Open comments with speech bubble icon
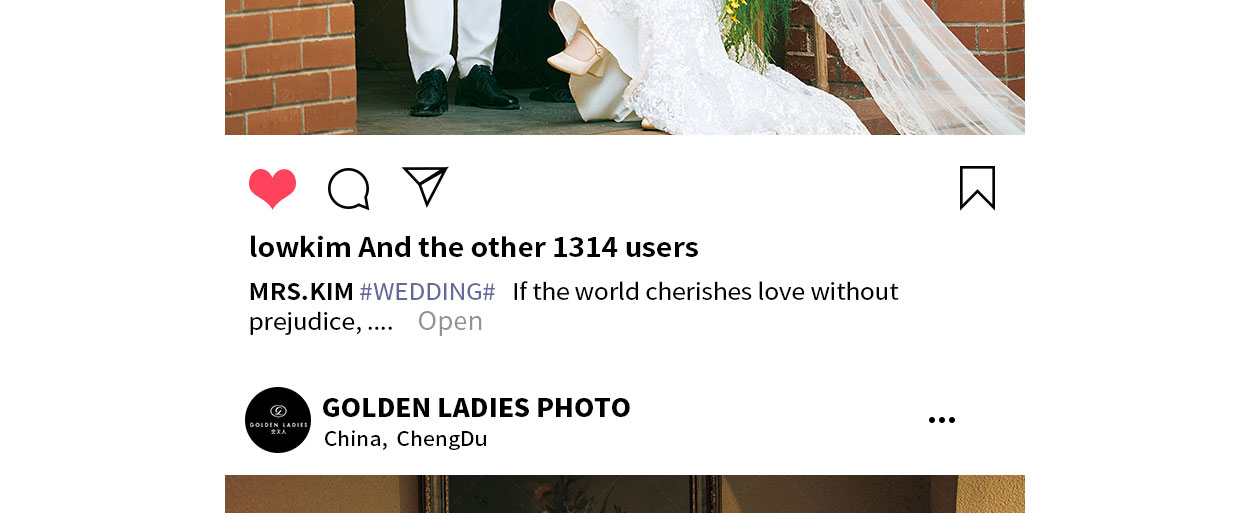 click(349, 189)
